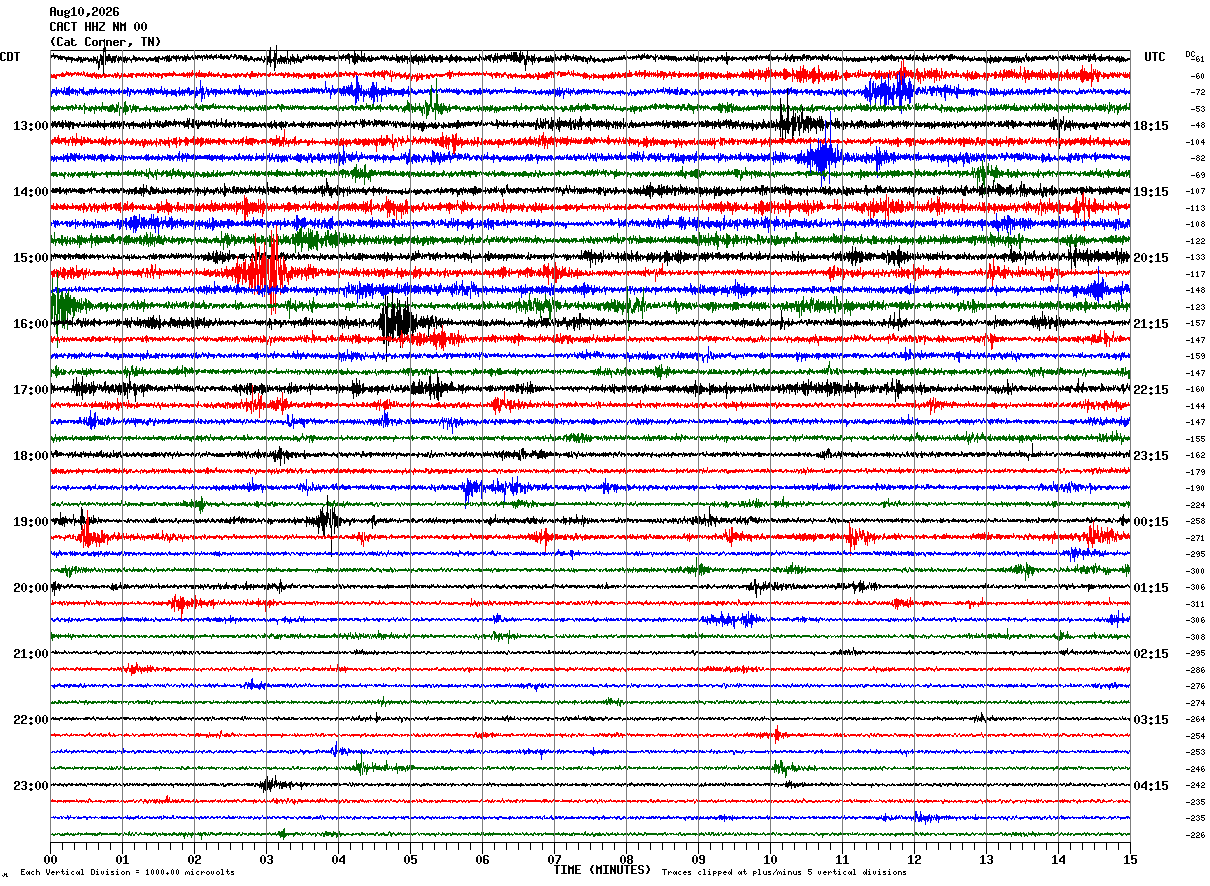Click minute tick label '07' on time axis
The height and width of the screenshot is (886, 1210).
(554, 860)
